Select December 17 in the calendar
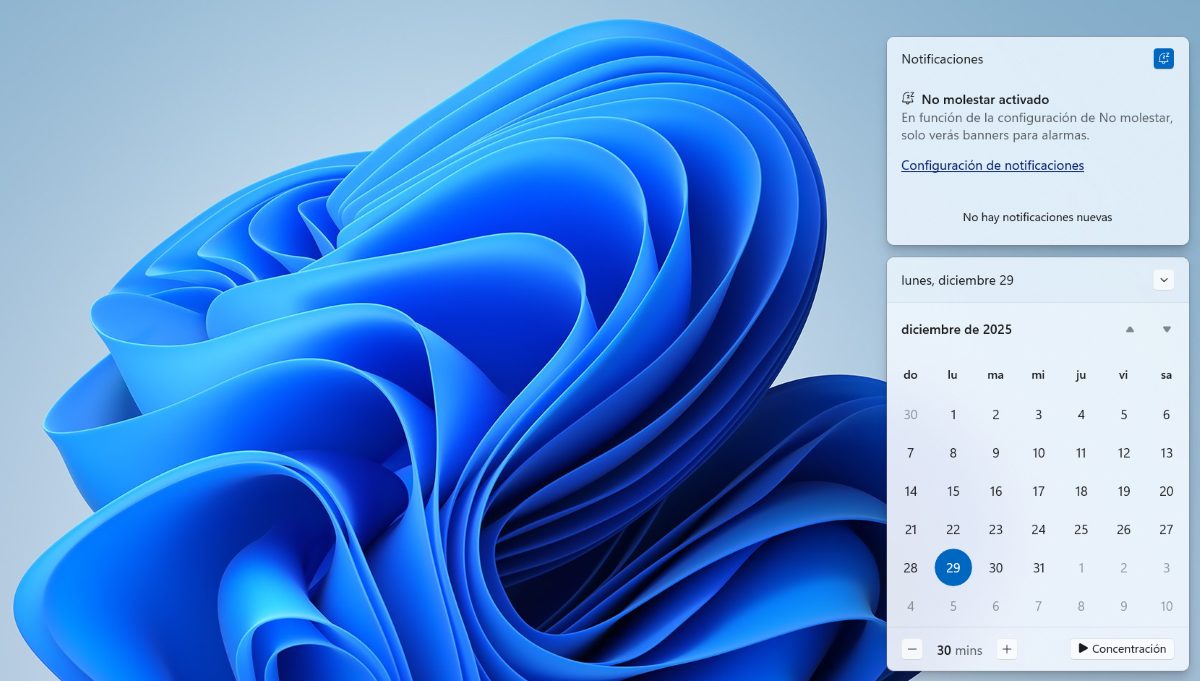 (1039, 492)
